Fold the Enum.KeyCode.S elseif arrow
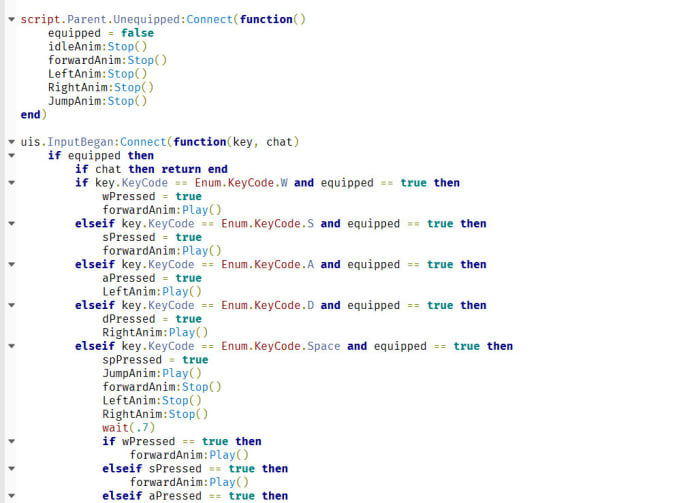 [x=12, y=223]
